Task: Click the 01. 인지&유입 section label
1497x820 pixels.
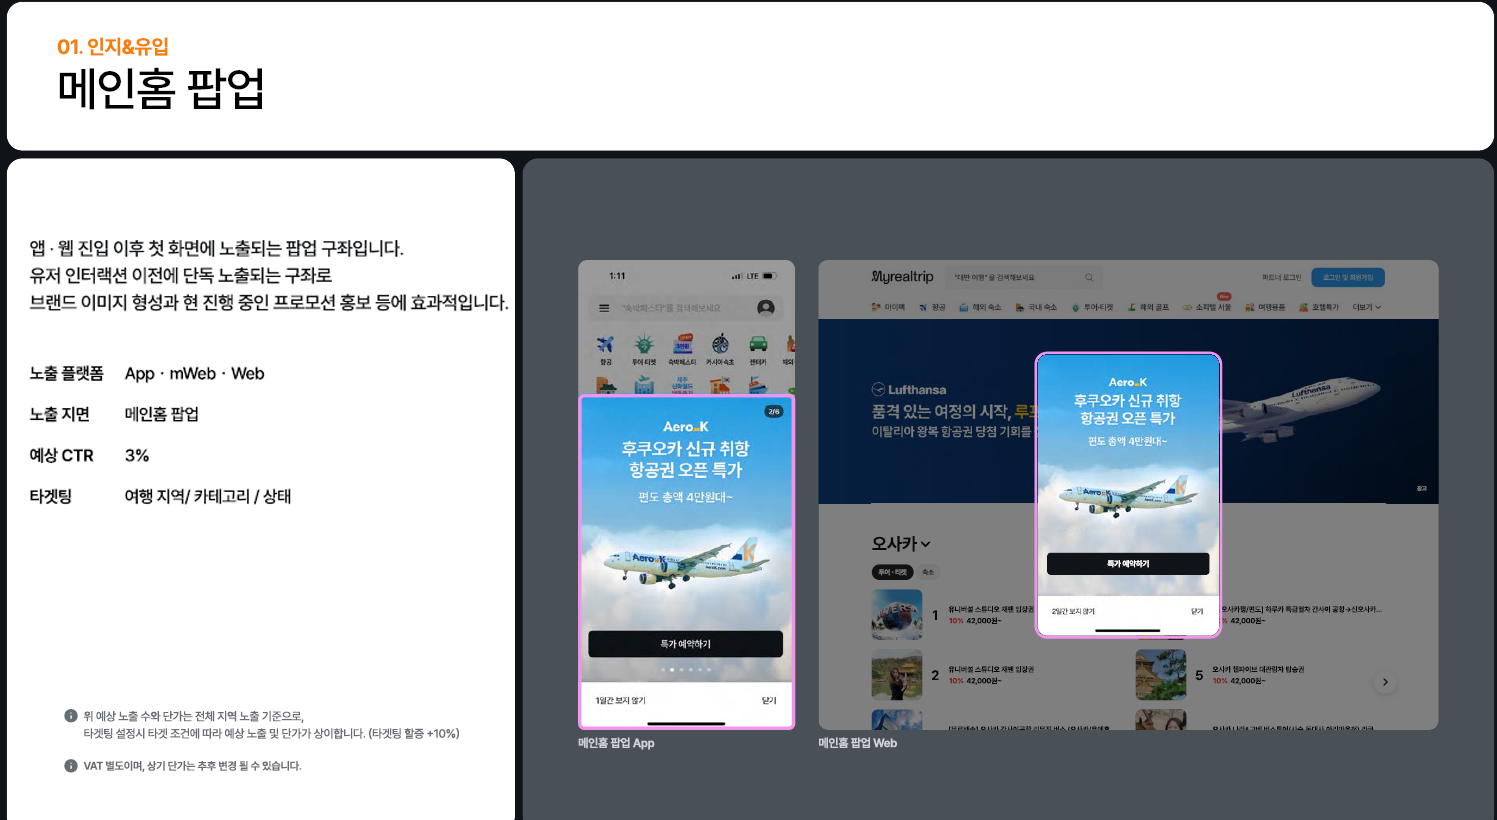Action: coord(113,46)
